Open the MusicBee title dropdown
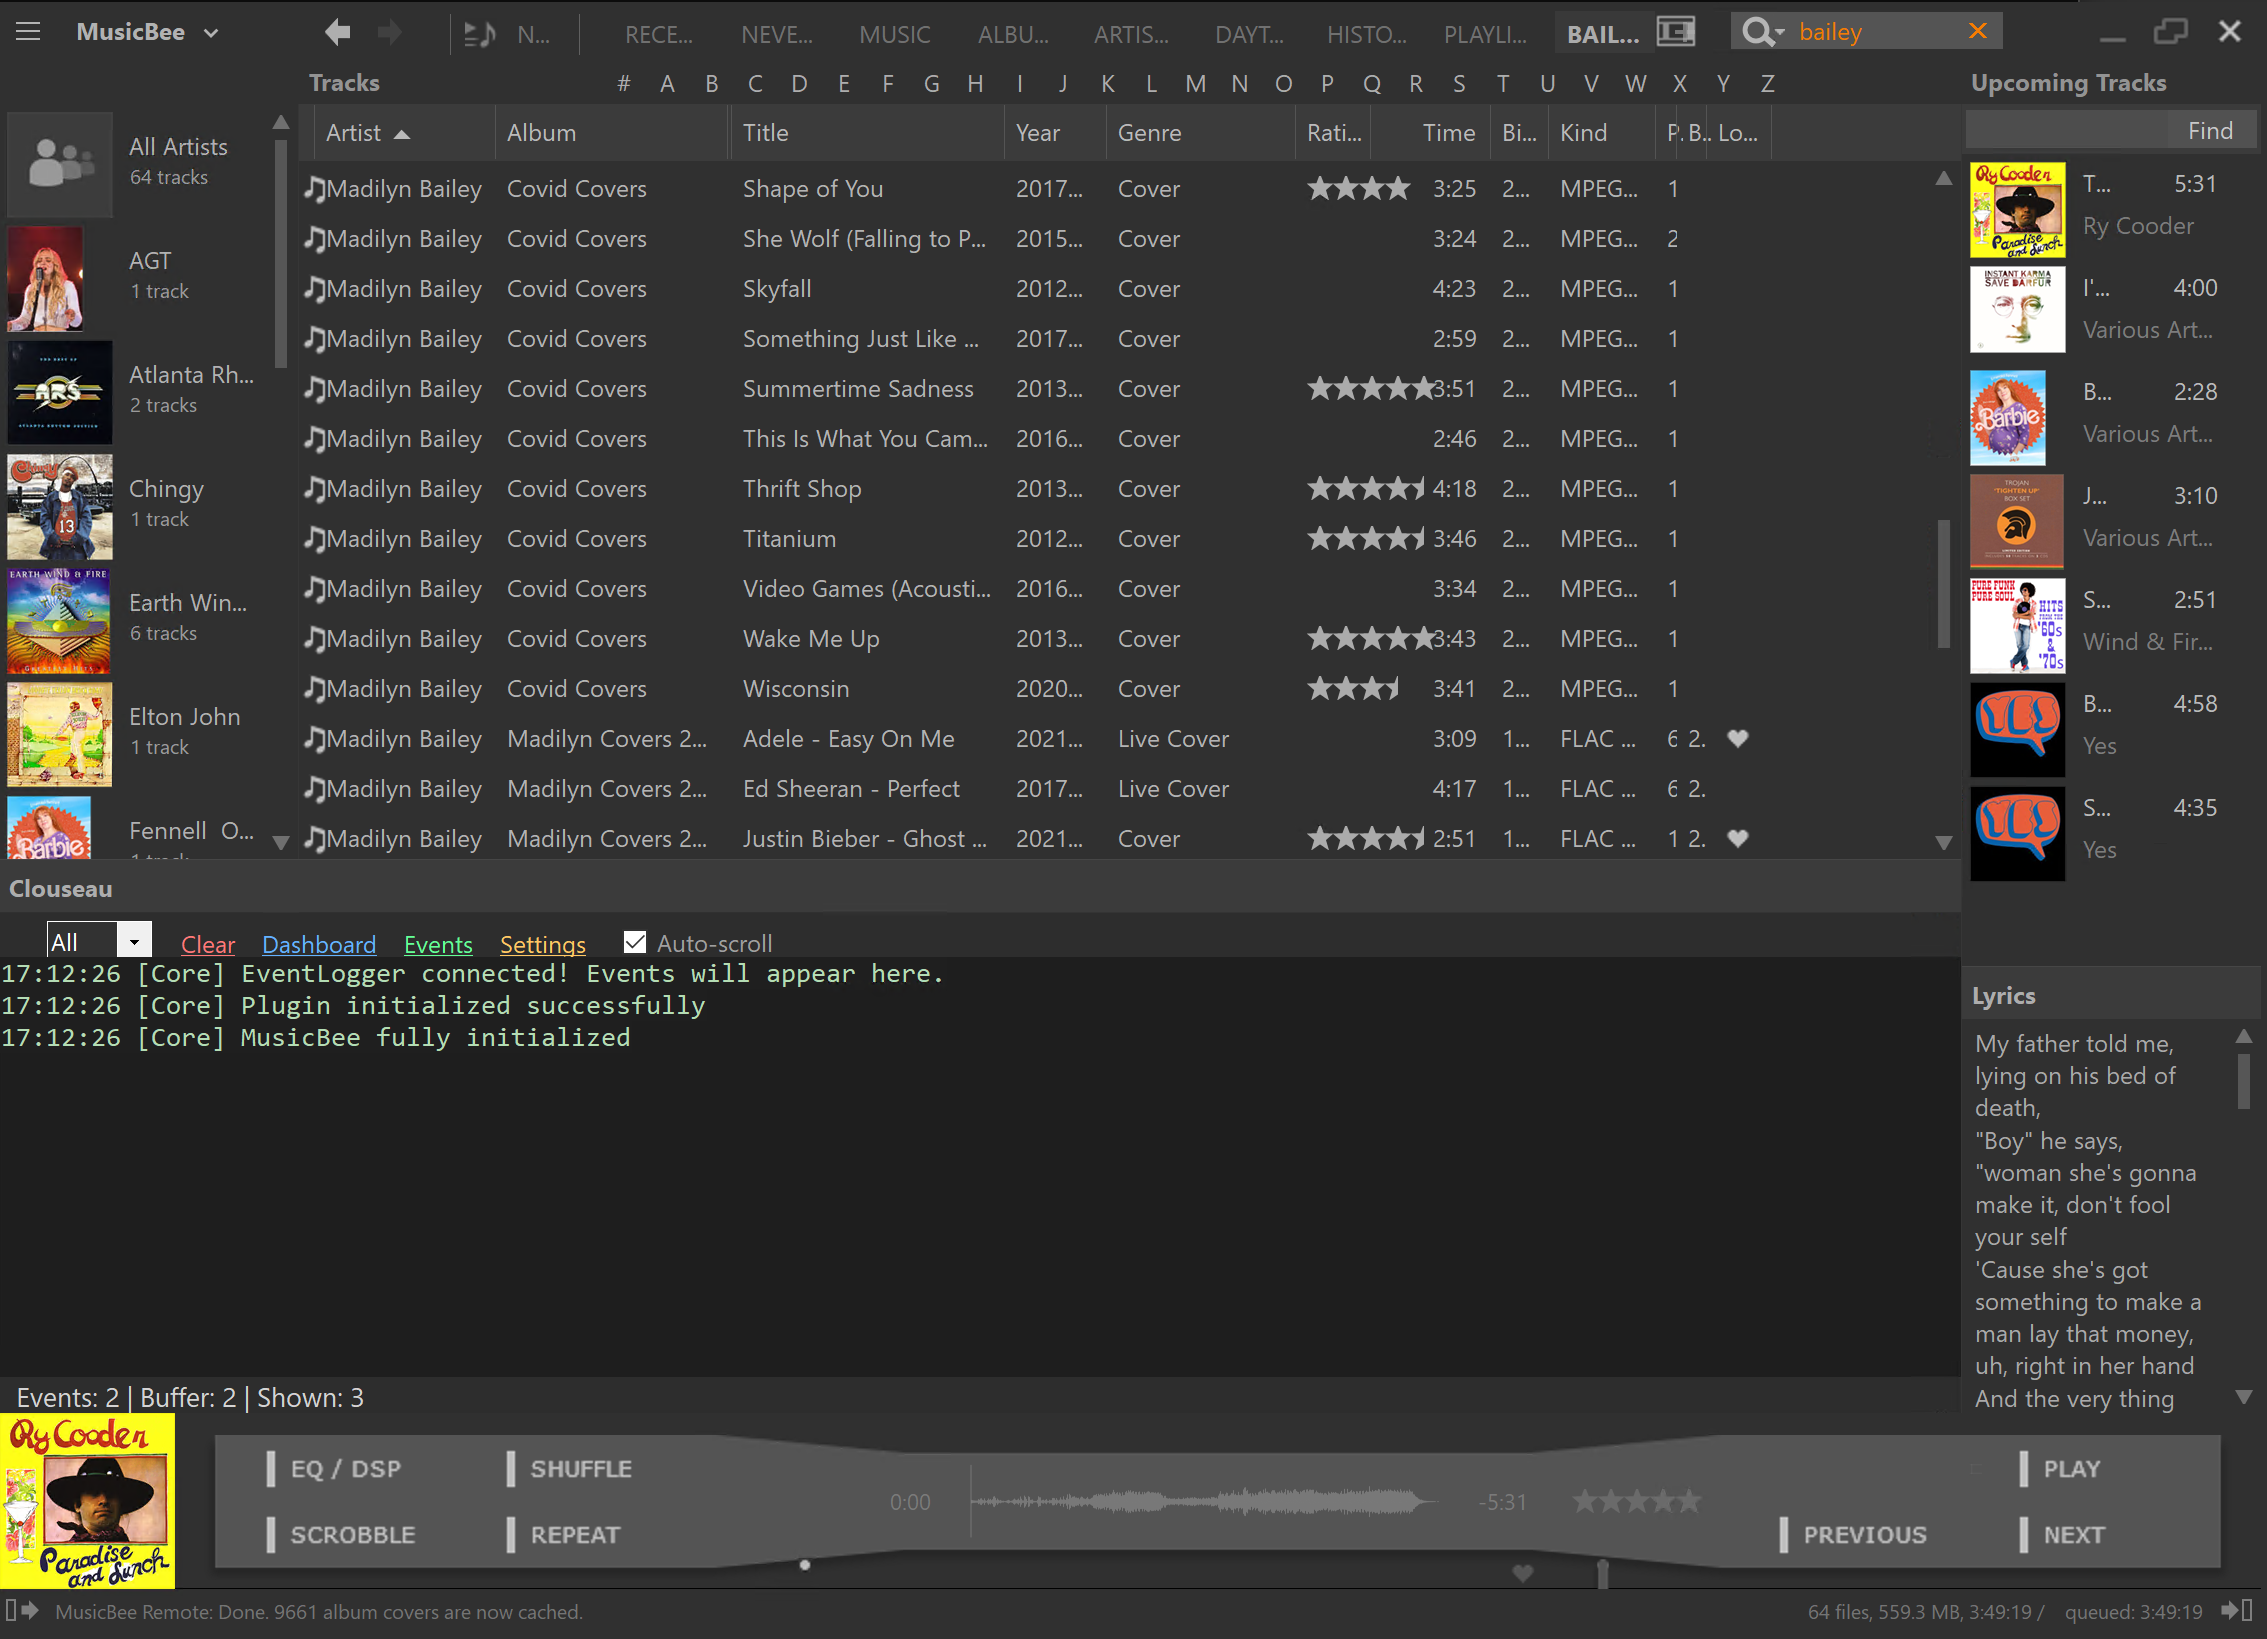 211,32
